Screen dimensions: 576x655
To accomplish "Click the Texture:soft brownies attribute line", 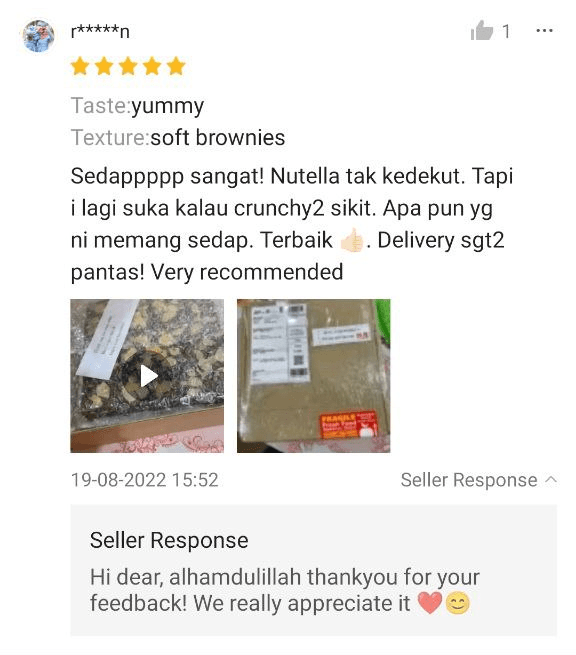I will click(x=178, y=137).
